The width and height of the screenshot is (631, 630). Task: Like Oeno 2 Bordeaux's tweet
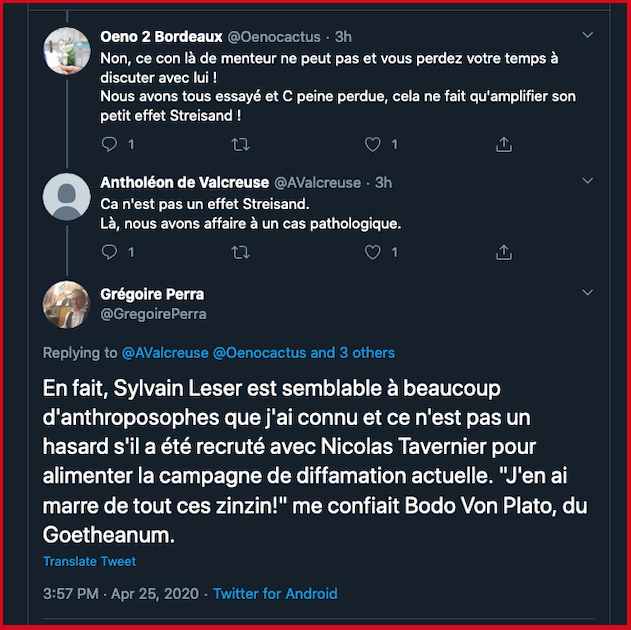pos(373,145)
